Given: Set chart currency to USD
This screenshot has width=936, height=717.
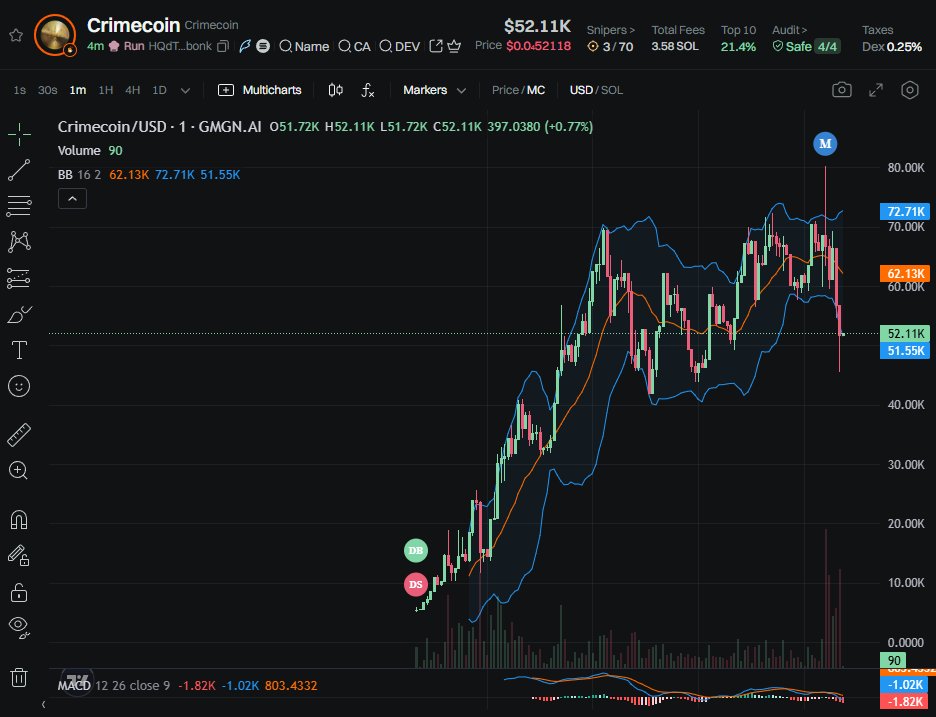Looking at the screenshot, I should point(581,90).
